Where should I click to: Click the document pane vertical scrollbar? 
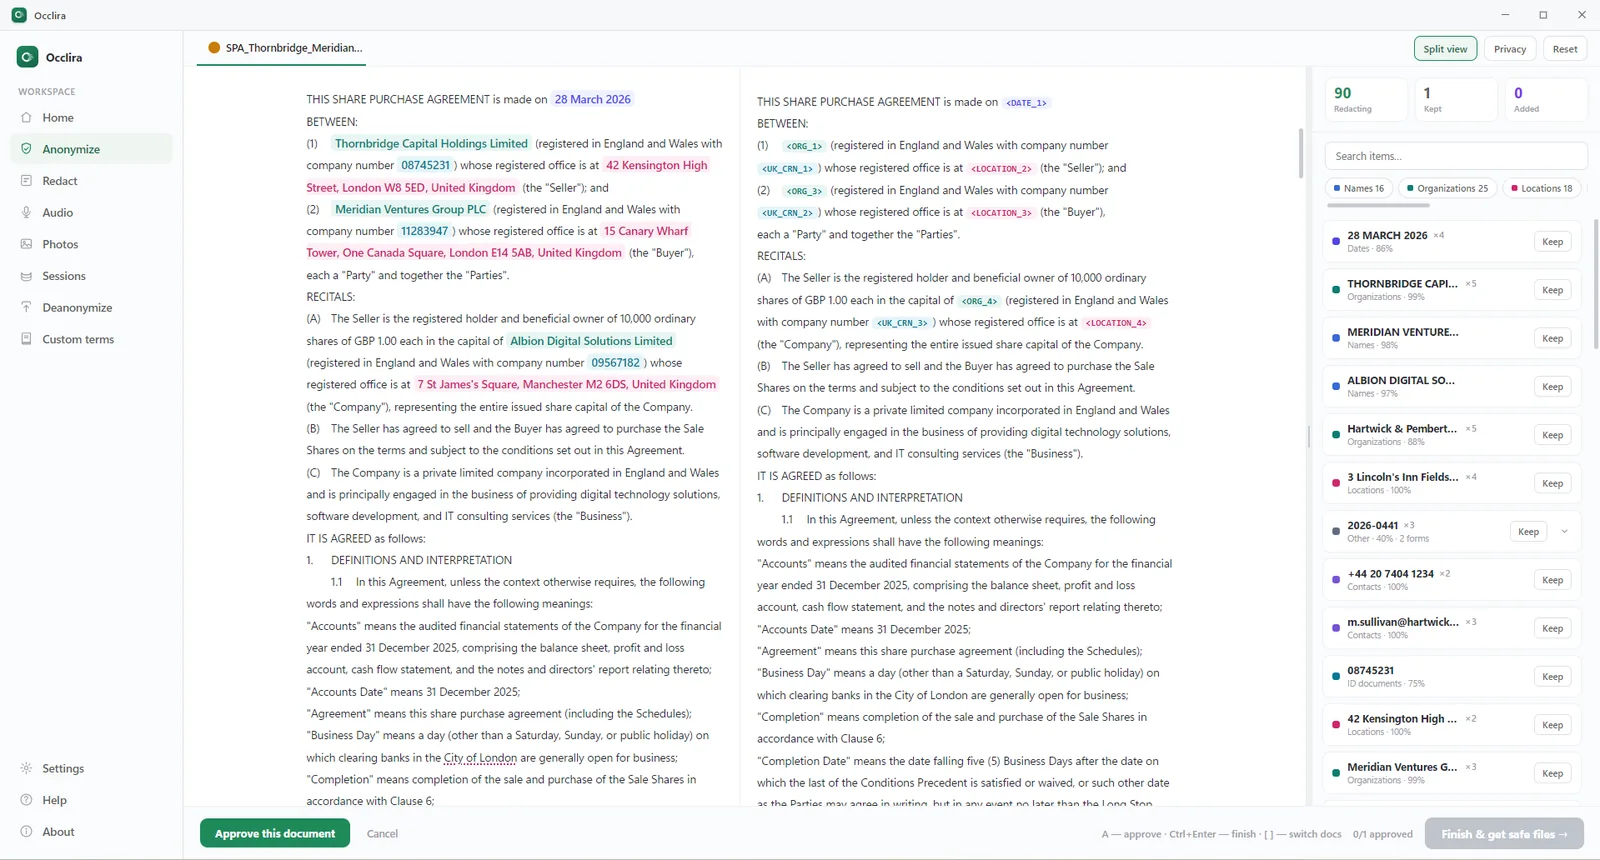(x=1300, y=154)
